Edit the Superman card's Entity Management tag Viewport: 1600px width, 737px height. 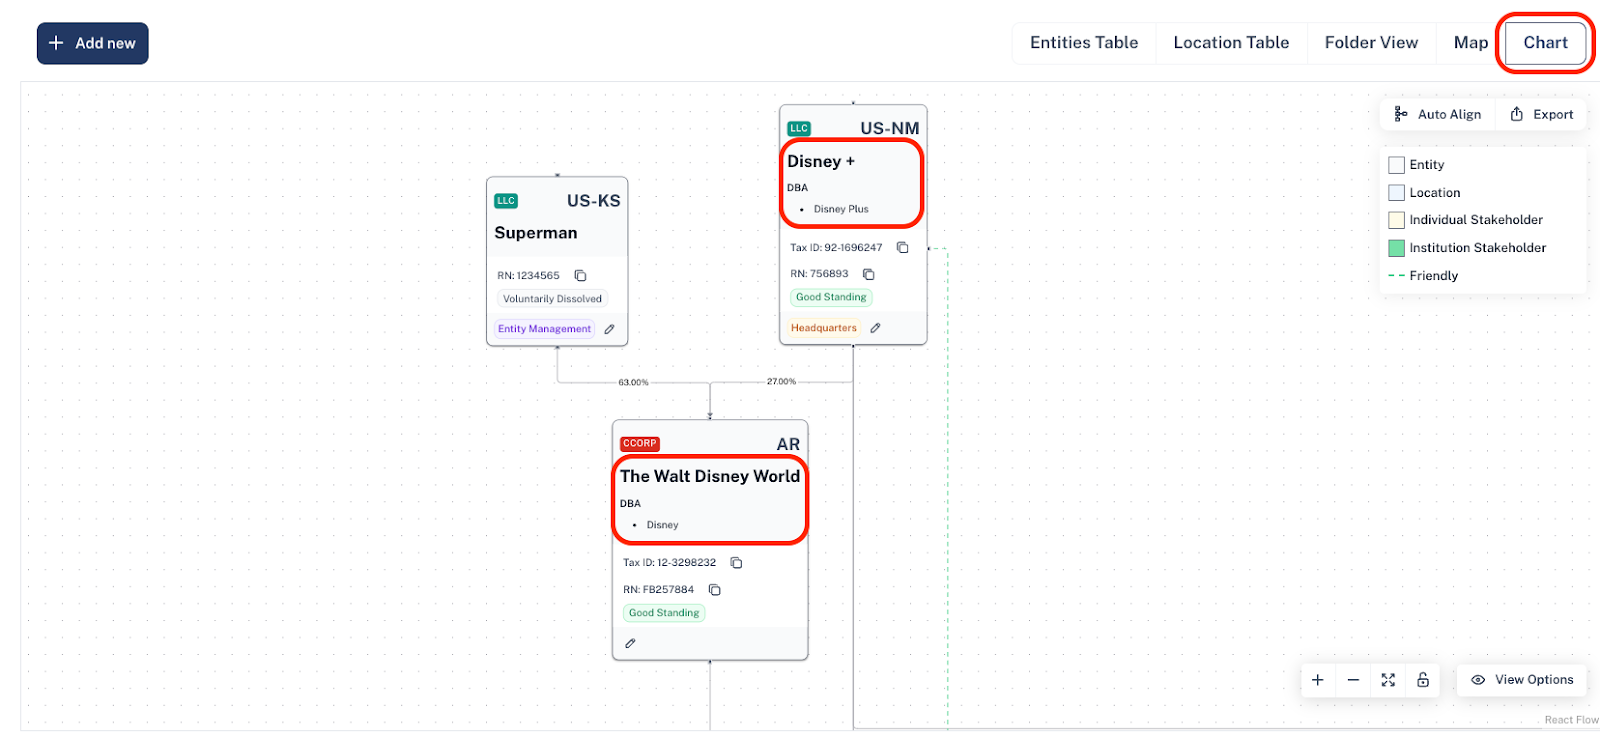pos(609,329)
